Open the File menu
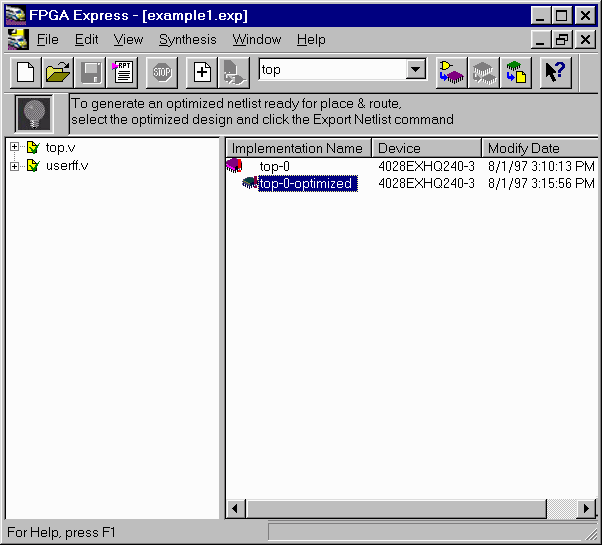Screen dimensions: 602x545 pyautogui.click(x=48, y=40)
